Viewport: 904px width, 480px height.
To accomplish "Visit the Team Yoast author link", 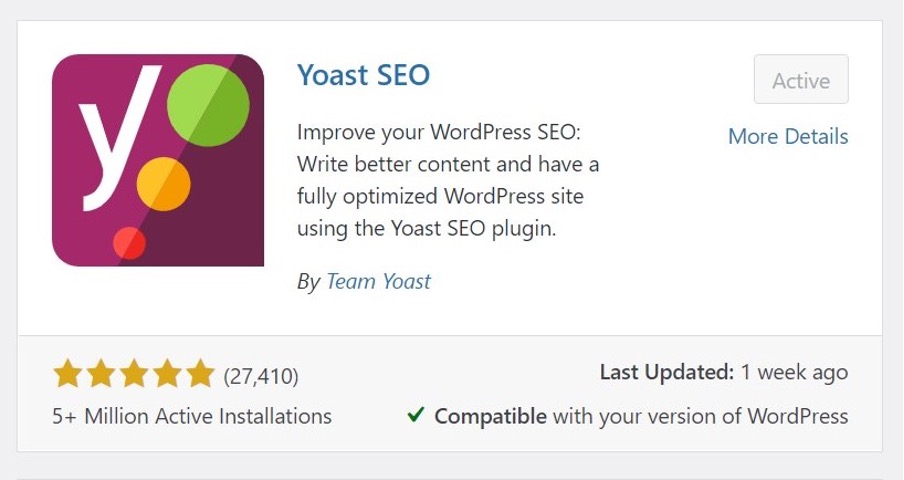I will (378, 282).
